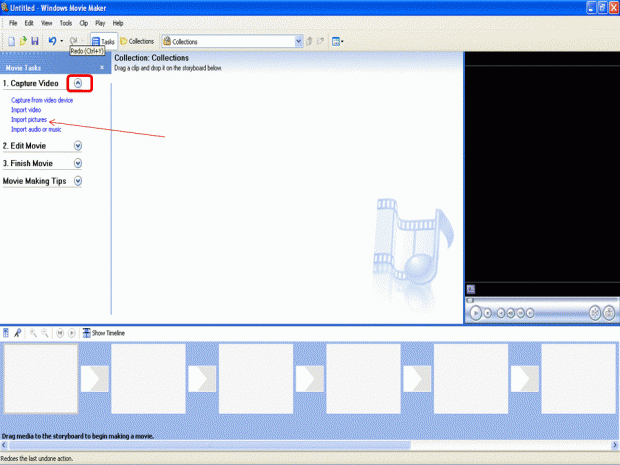Click the Play Storyboard icon
Screen dimensions: 620x465
(72, 333)
